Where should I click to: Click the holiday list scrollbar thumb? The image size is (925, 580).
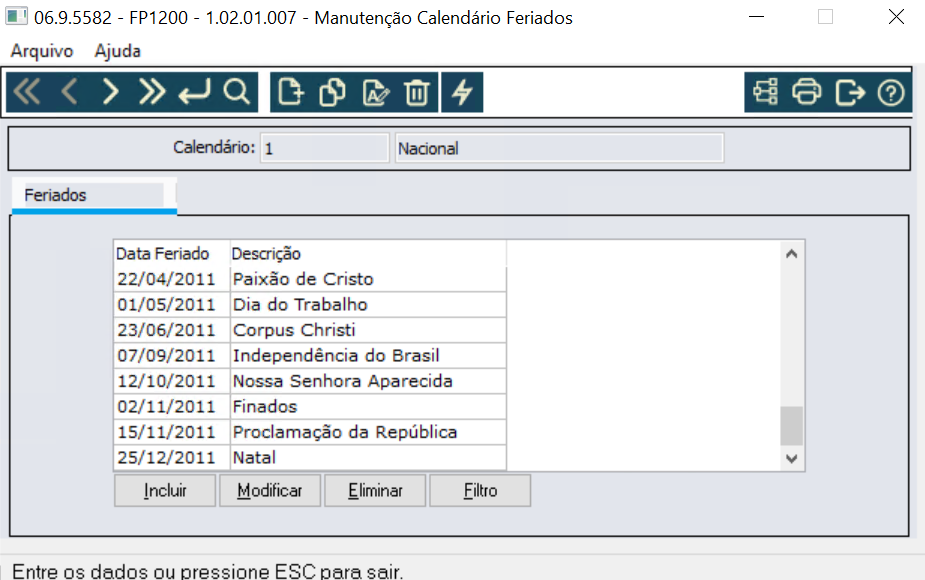792,425
